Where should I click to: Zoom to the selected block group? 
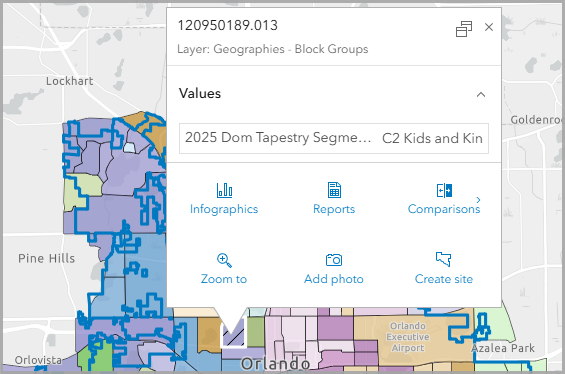(x=224, y=269)
